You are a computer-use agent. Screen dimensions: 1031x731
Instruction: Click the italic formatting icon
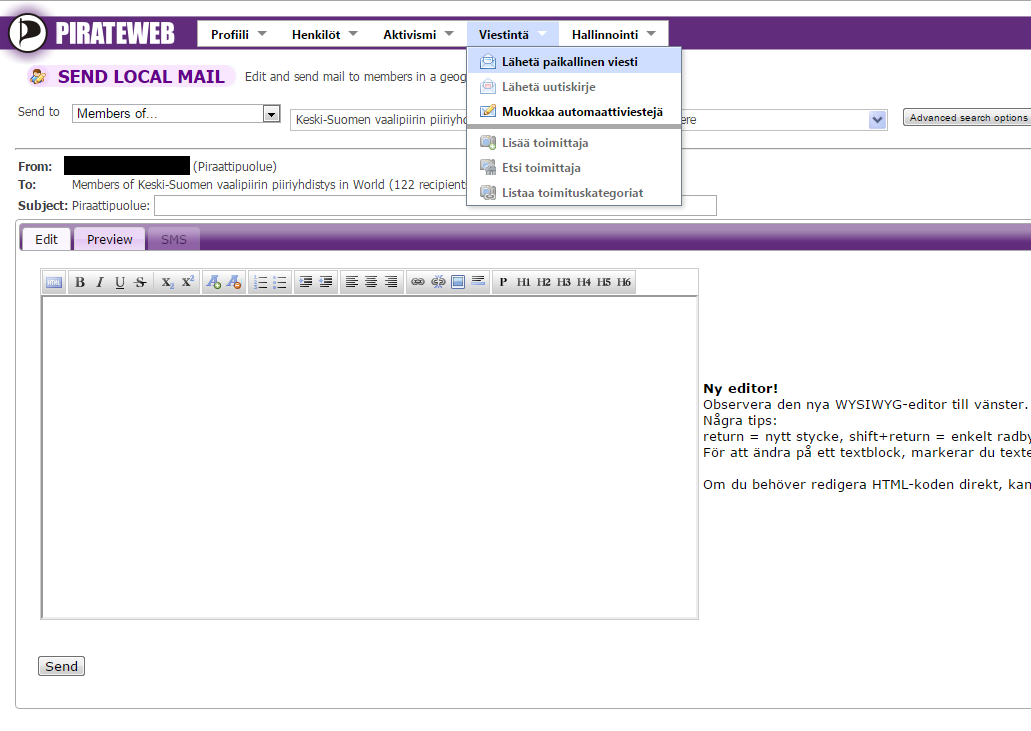(100, 283)
